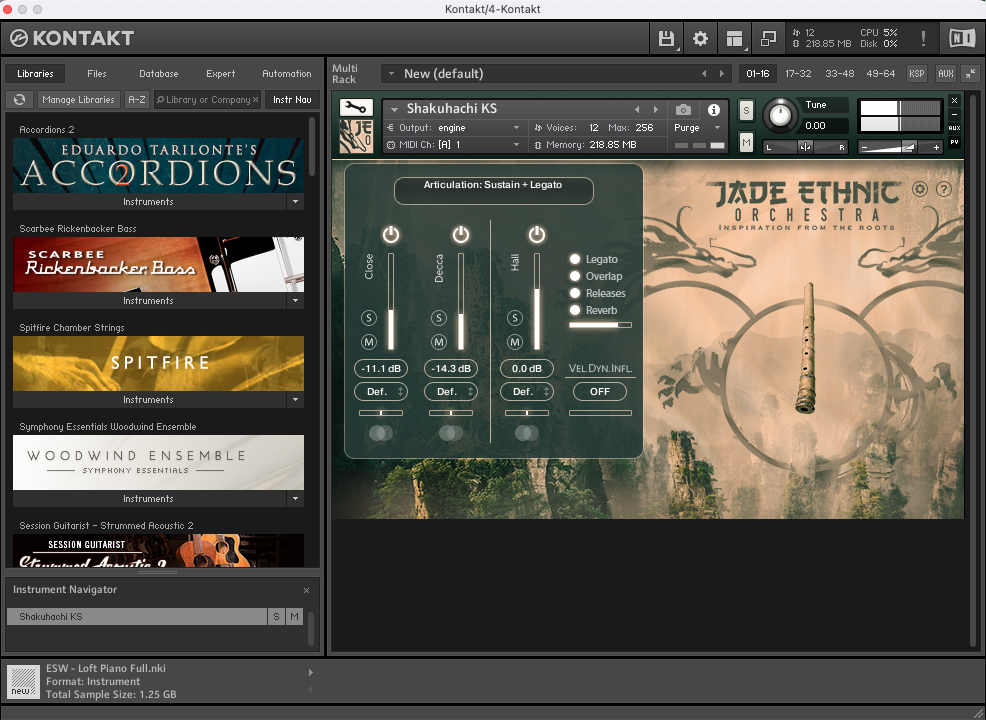This screenshot has height=720, width=986.
Task: Click the Kontakt logo
Action: 72,38
